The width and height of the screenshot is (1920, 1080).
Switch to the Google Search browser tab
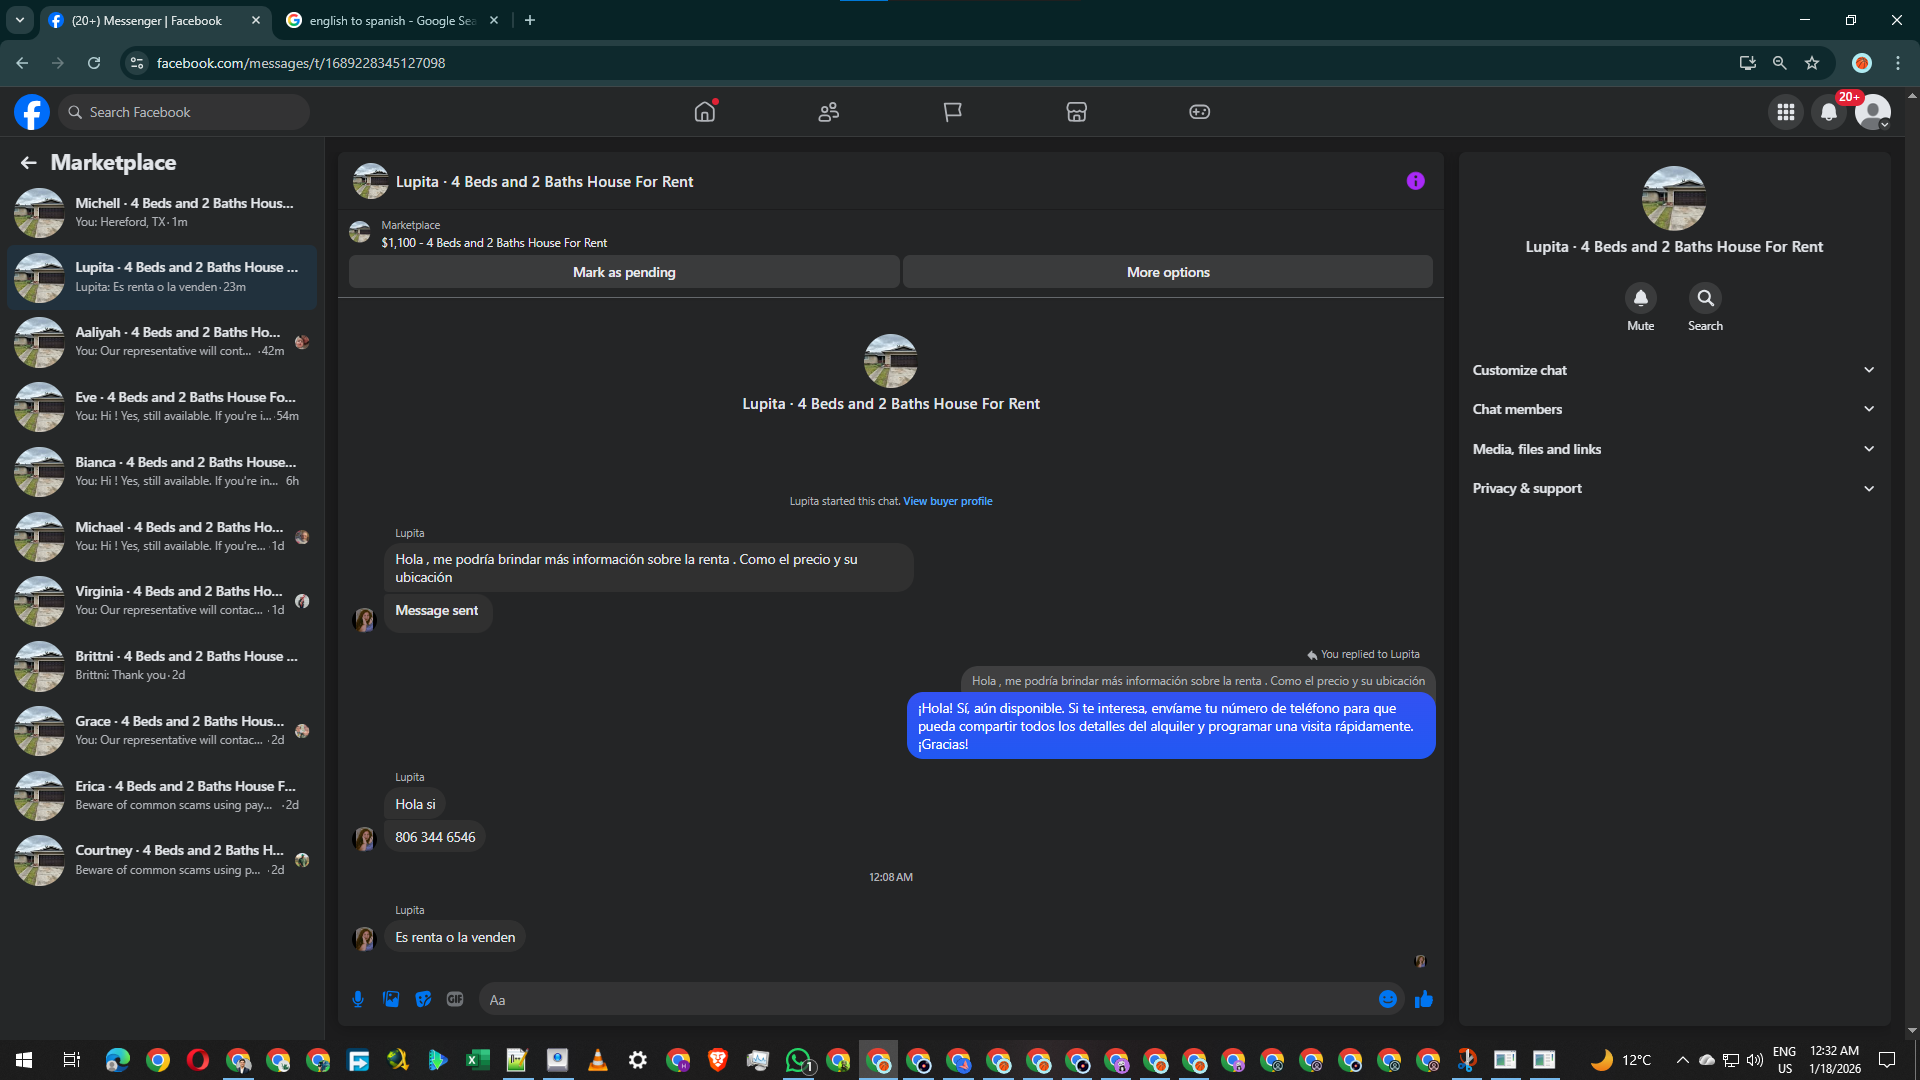[x=392, y=20]
